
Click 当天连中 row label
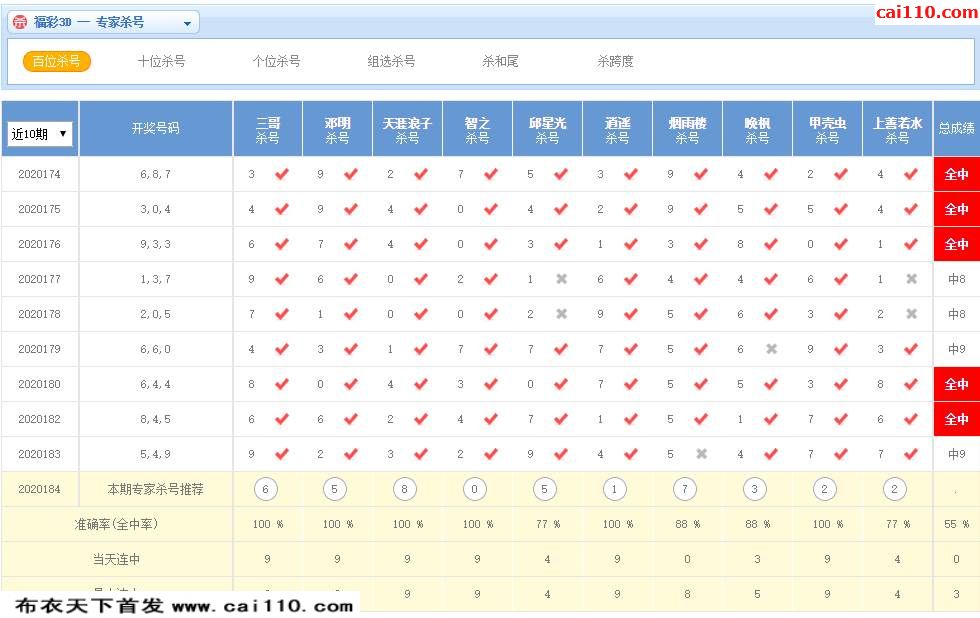point(116,559)
